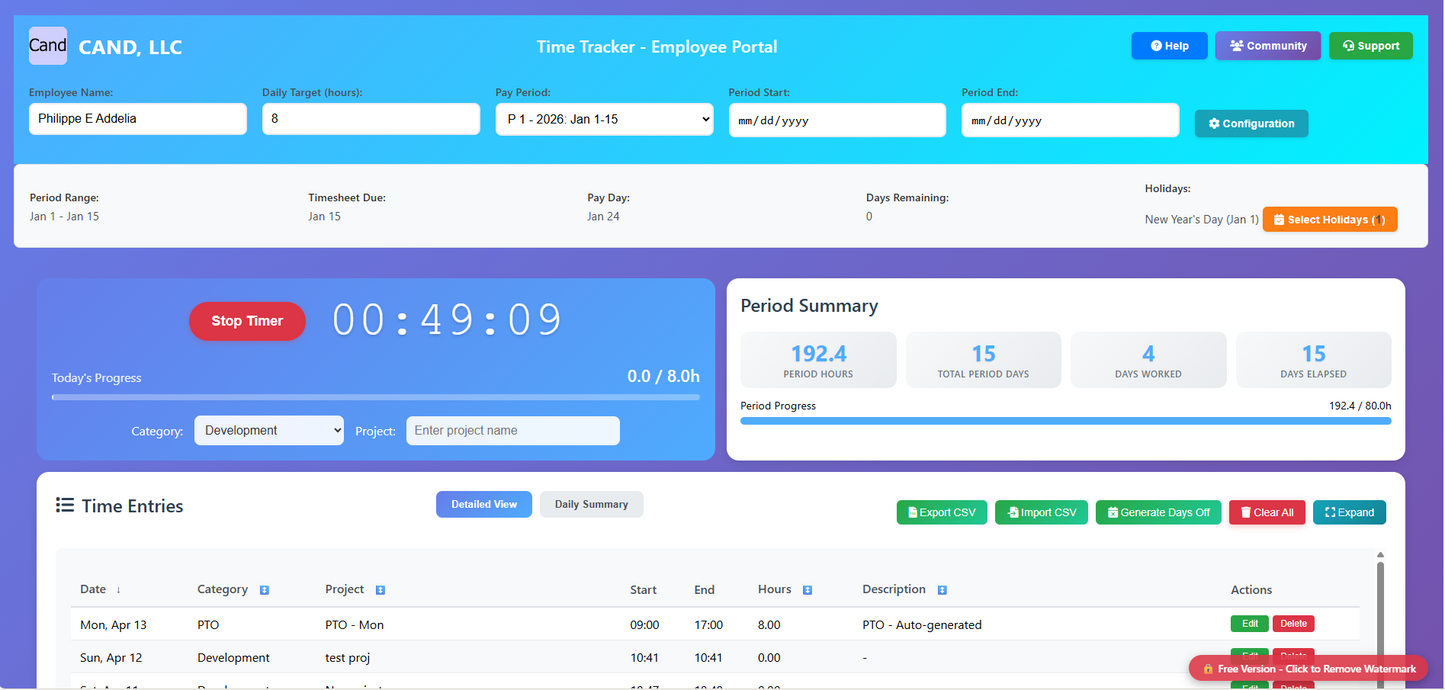The height and width of the screenshot is (690, 1445).
Task: Open the Help button
Action: click(1169, 46)
